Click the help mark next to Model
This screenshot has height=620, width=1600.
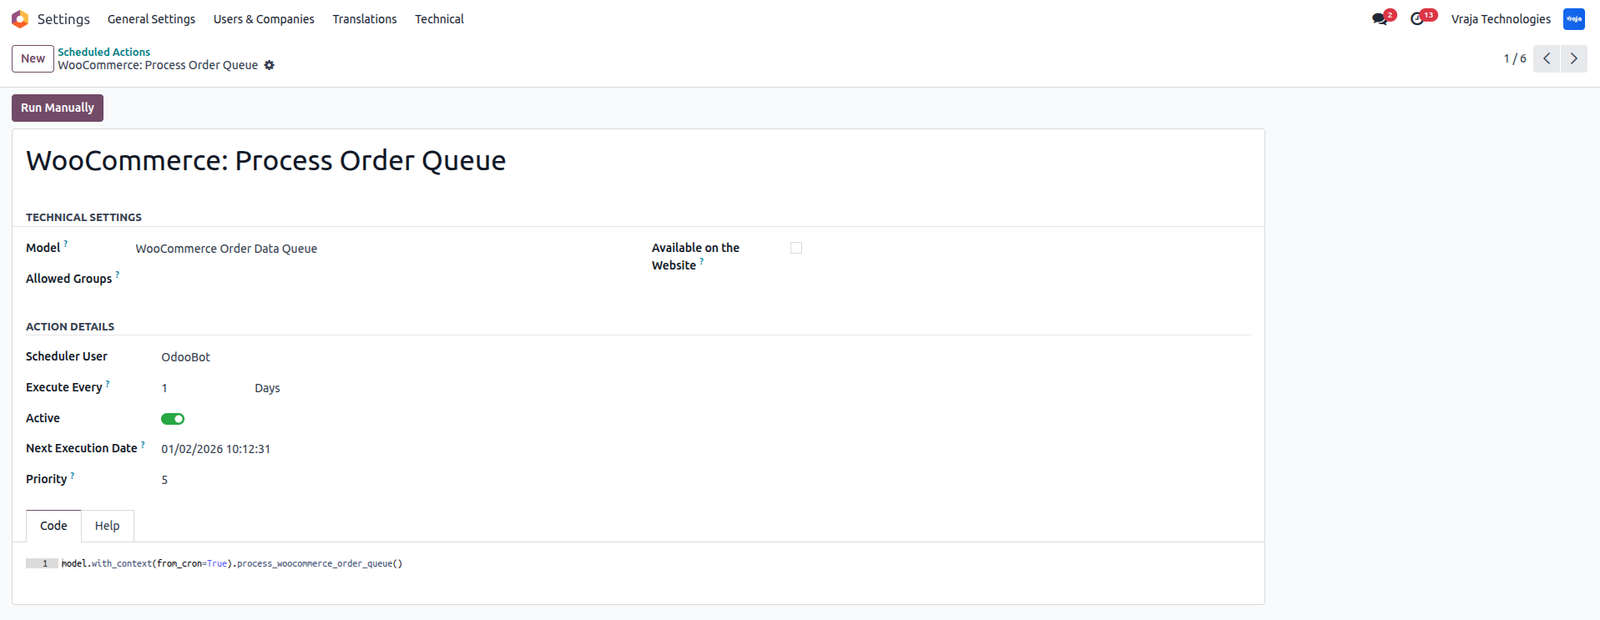66,243
